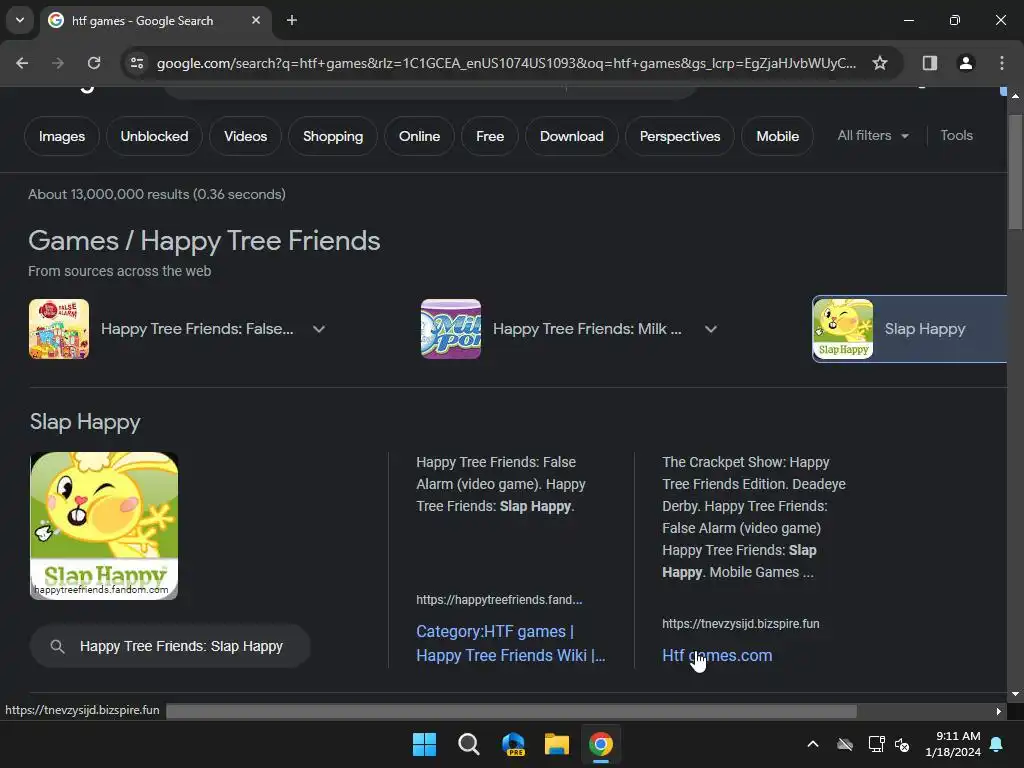The image size is (1024, 768).
Task: Search Happy Tree Friends: Slap Happy chip
Action: pyautogui.click(x=170, y=646)
